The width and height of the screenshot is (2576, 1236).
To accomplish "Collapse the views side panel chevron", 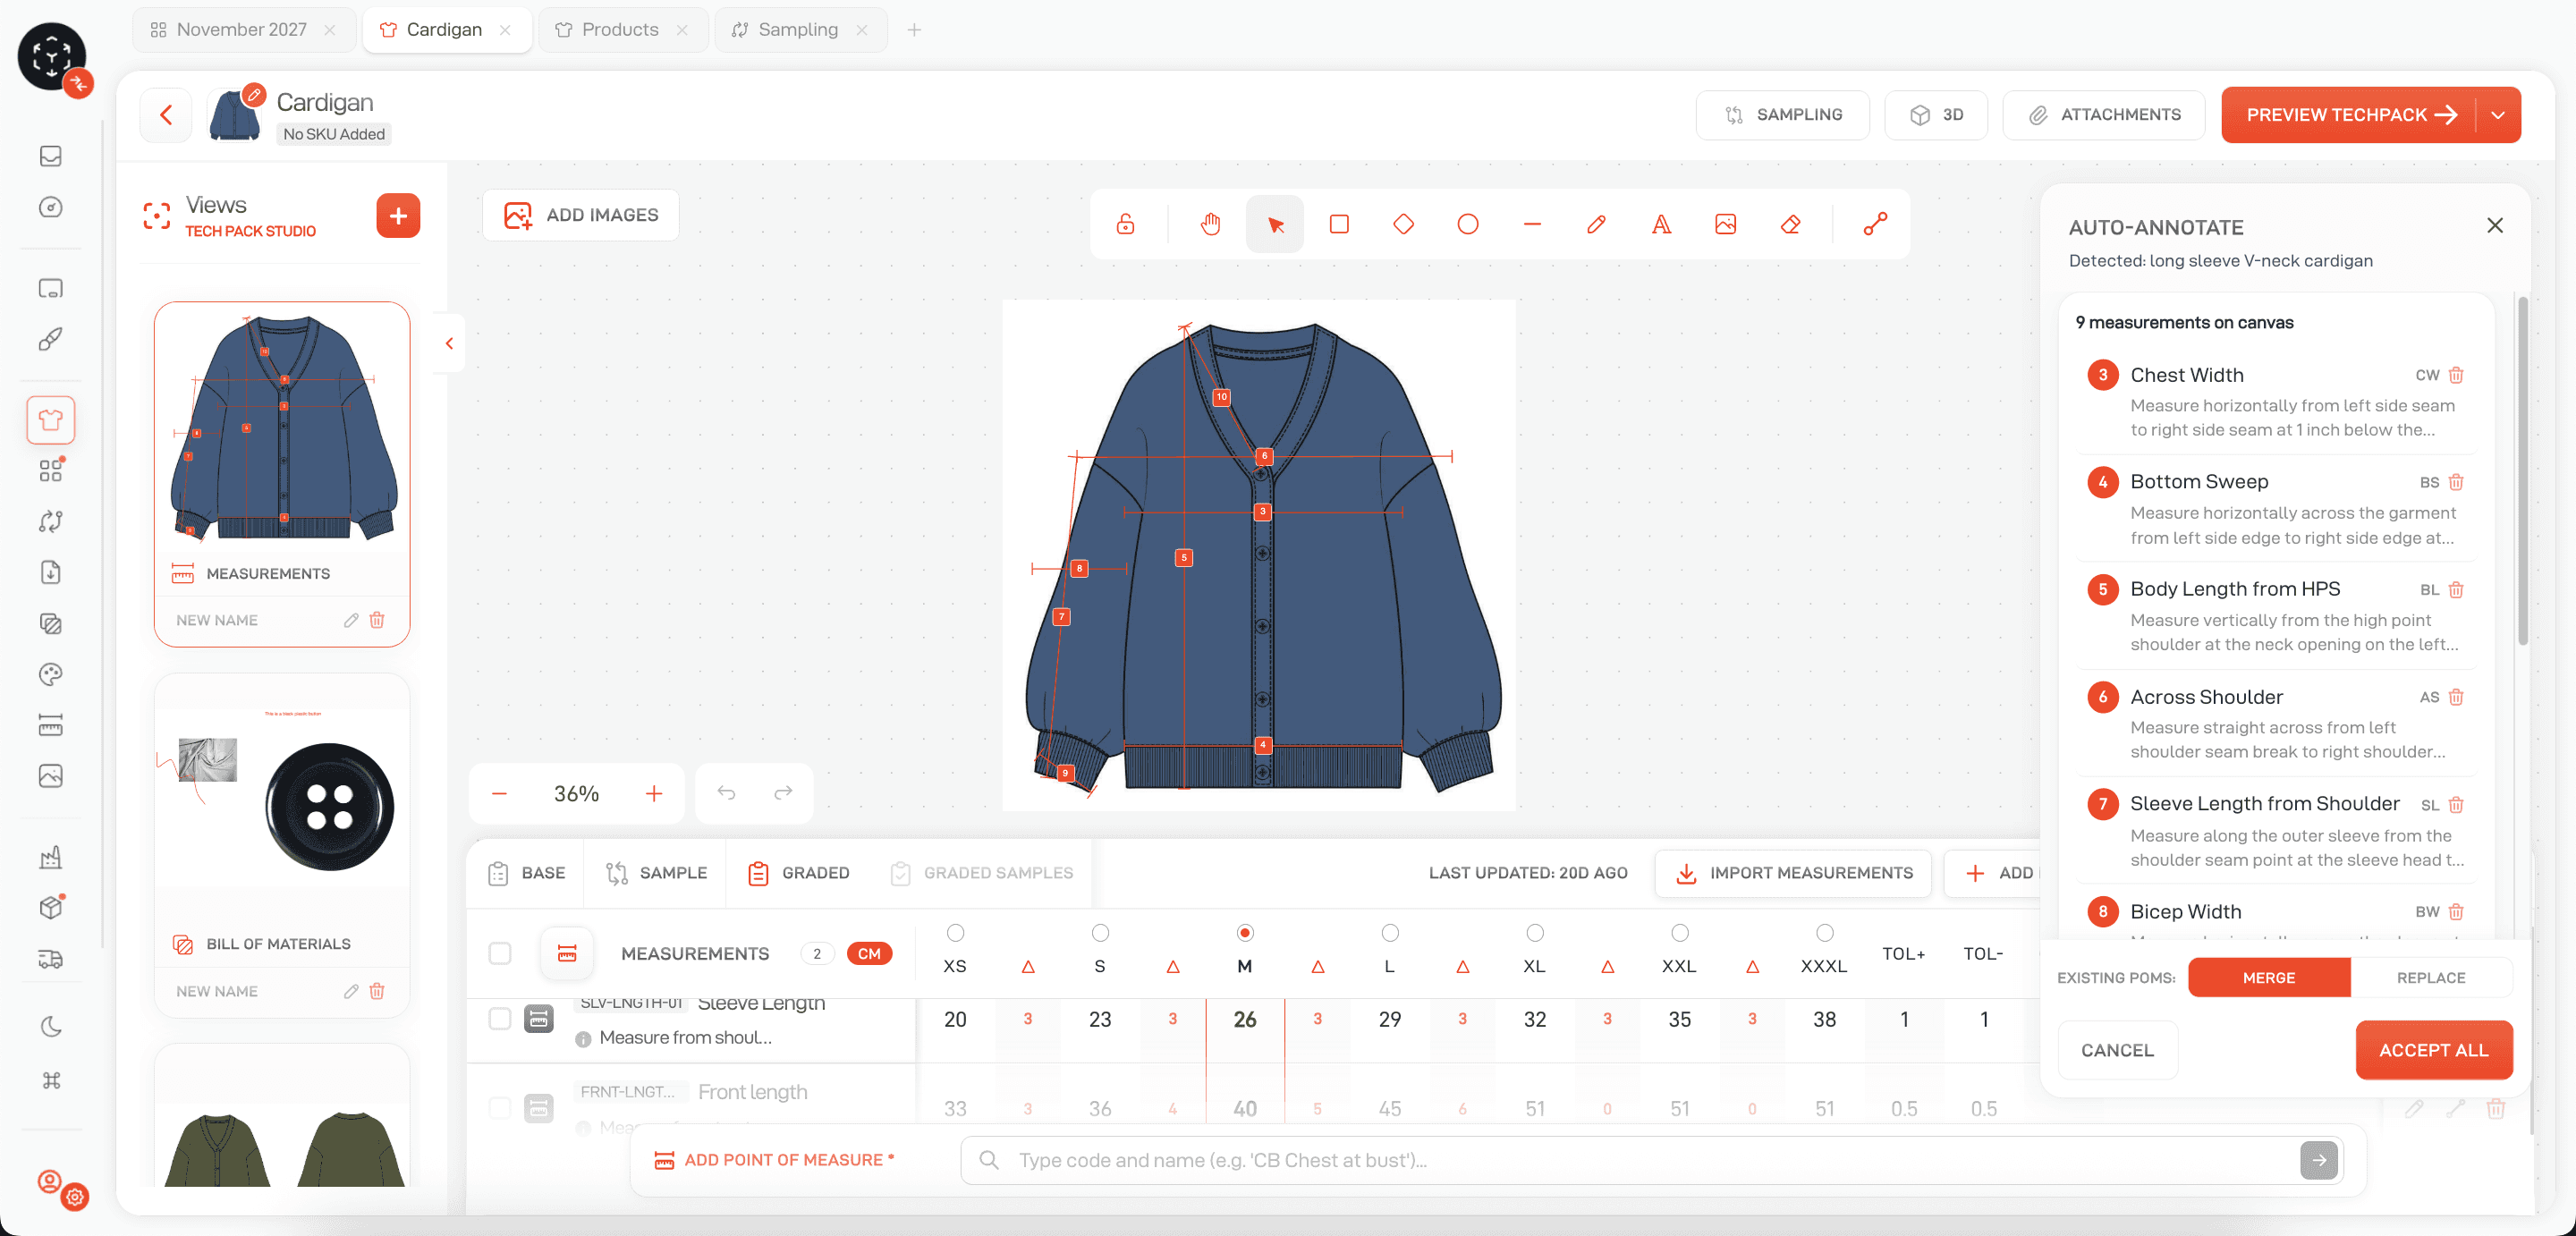I will (449, 343).
